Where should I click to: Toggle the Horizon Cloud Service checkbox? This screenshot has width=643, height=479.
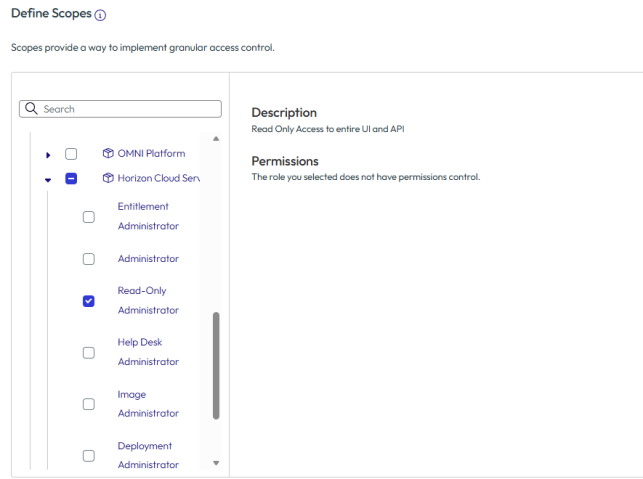[71, 178]
